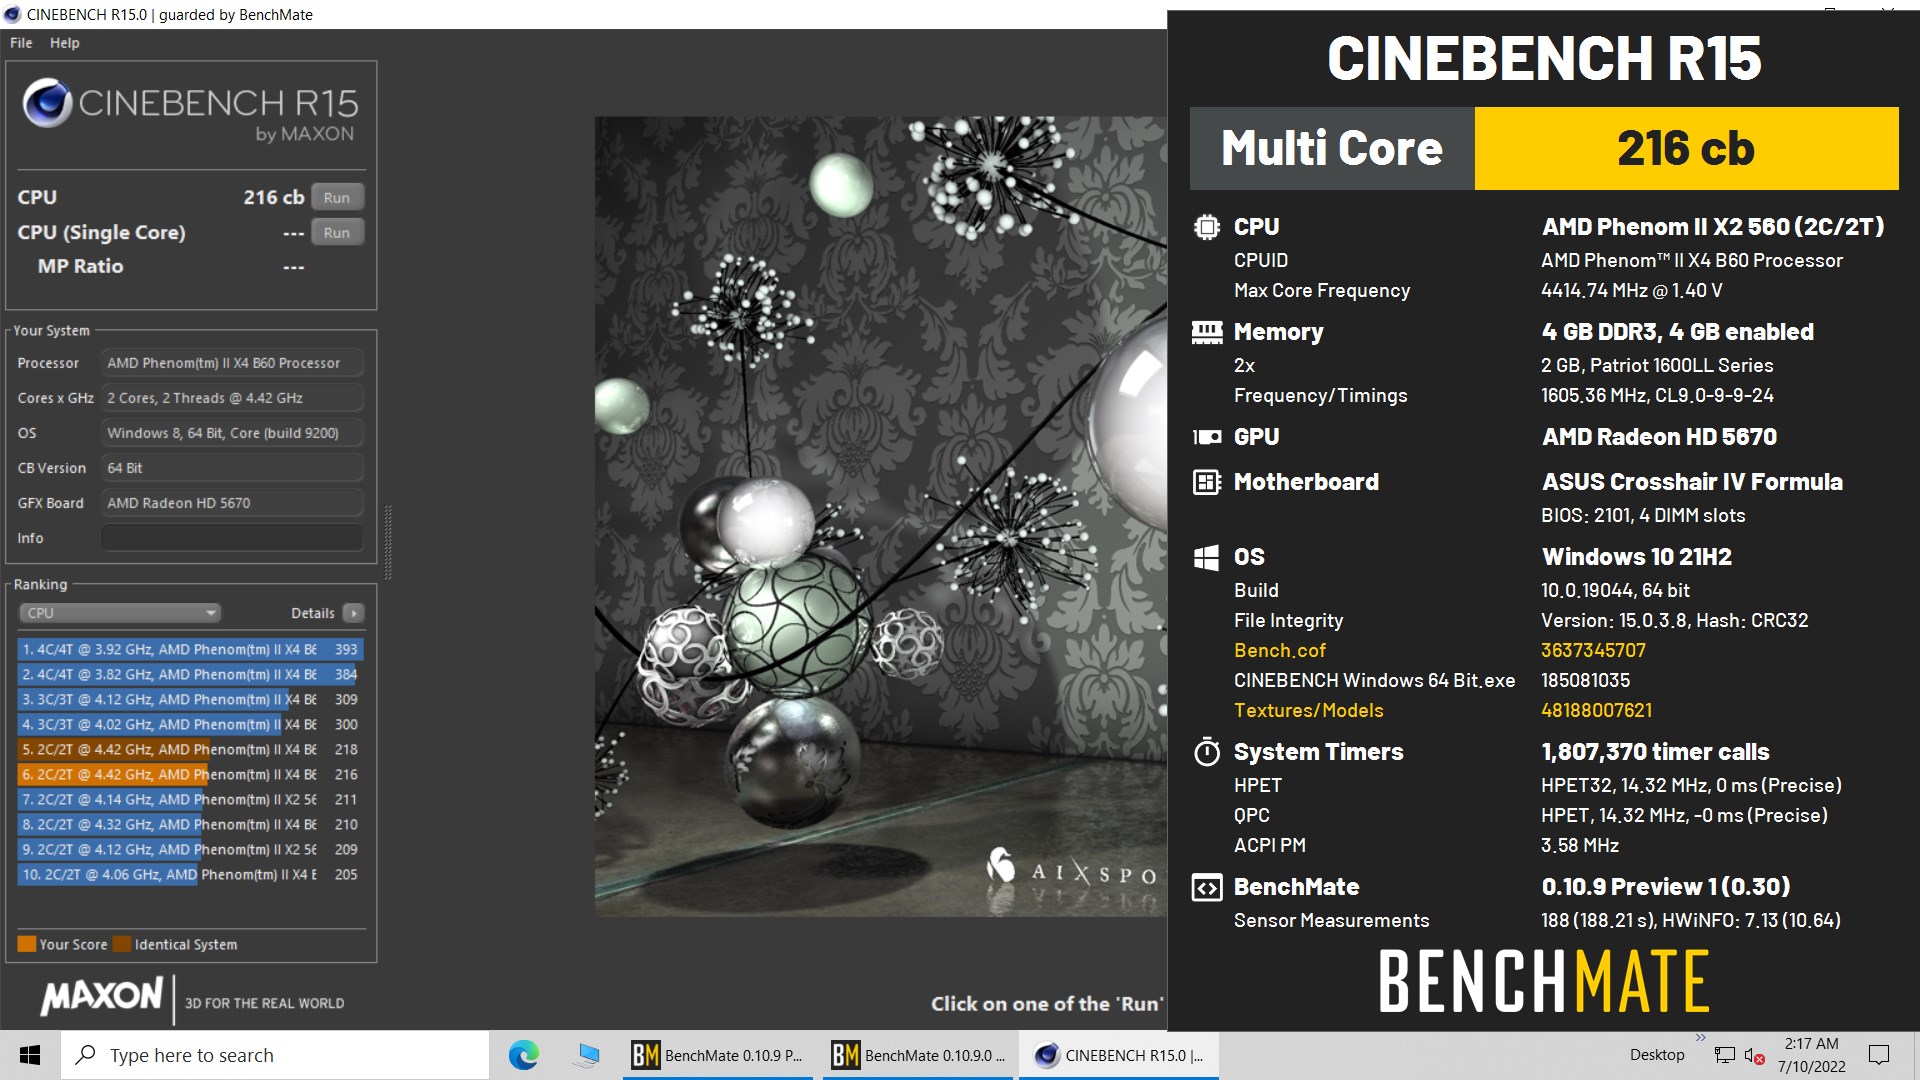Click the BenchMate Memory module icon
The height and width of the screenshot is (1080, 1920).
[1207, 332]
